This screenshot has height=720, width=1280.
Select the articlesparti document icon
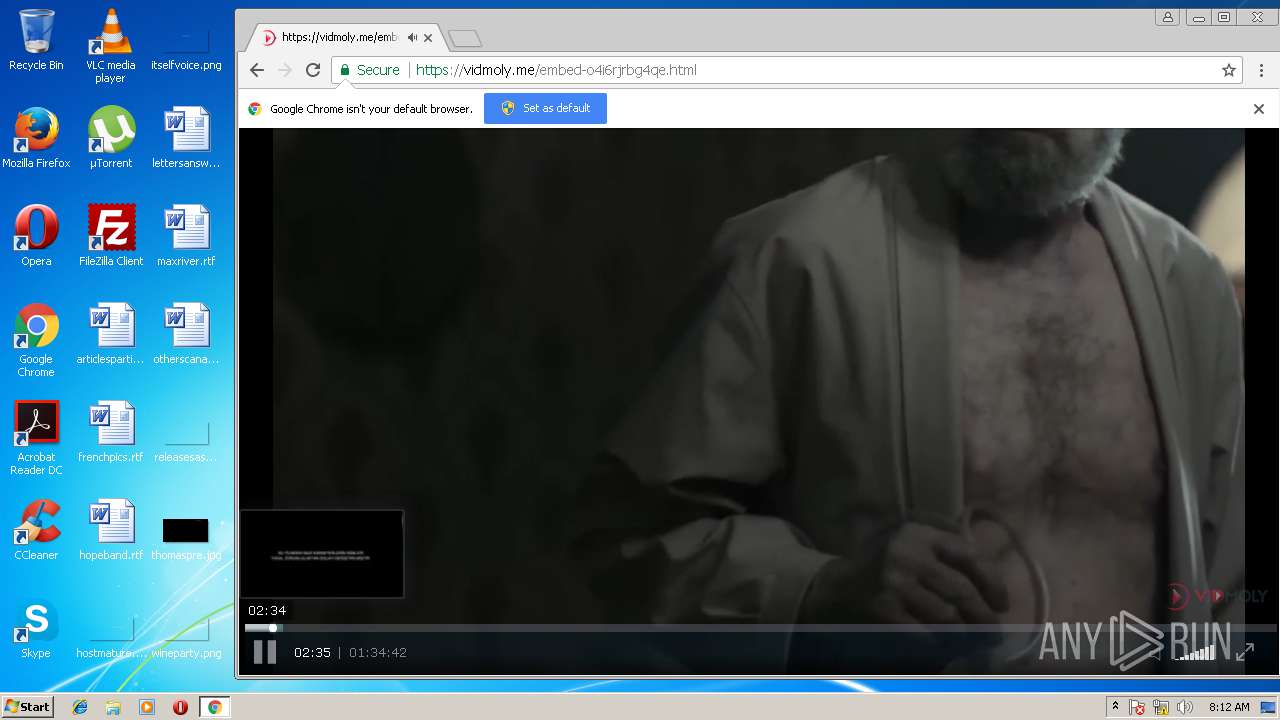pyautogui.click(x=110, y=334)
